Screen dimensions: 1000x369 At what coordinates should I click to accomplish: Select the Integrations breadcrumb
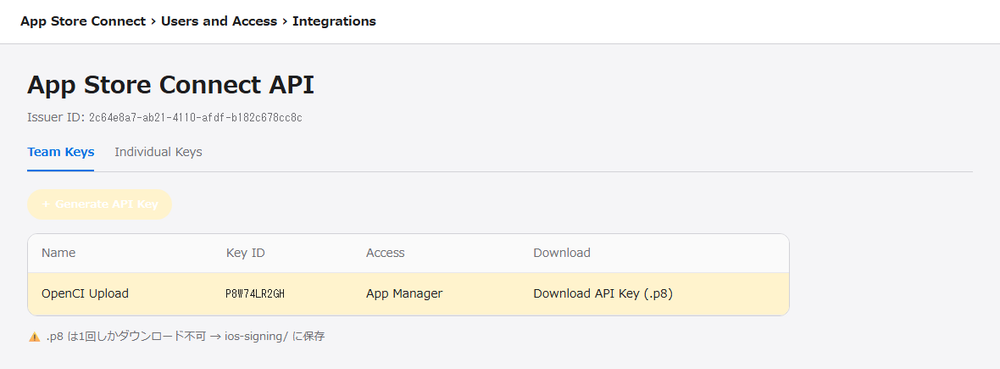click(x=334, y=21)
